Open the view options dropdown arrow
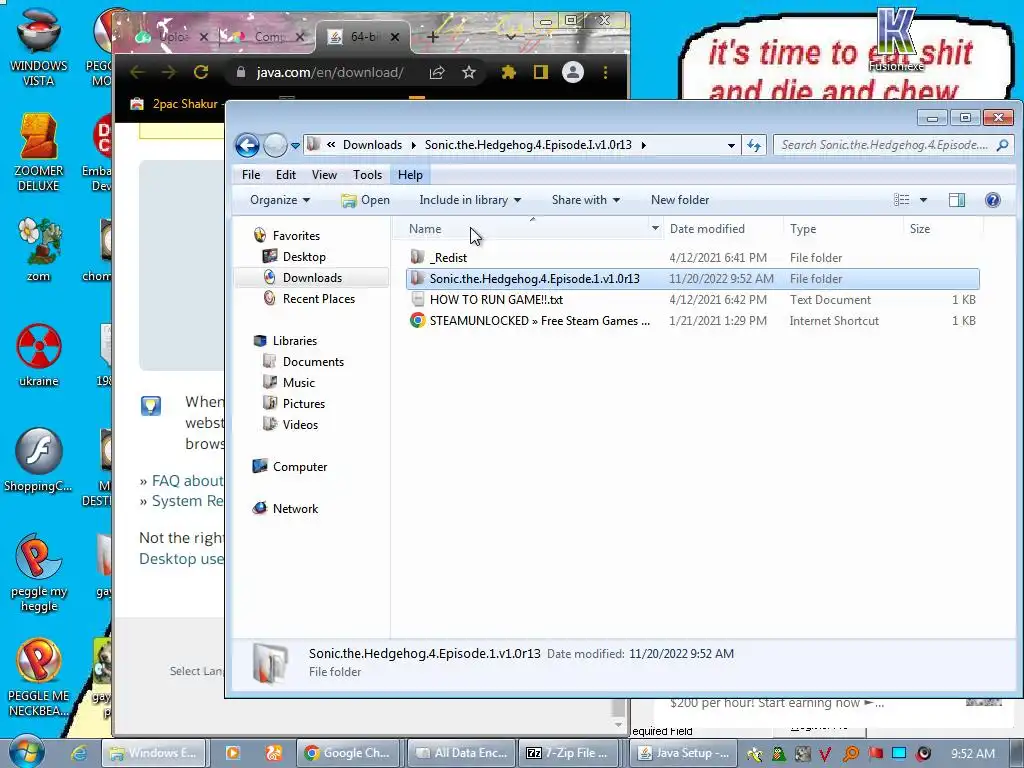This screenshot has width=1024, height=768. [x=923, y=200]
